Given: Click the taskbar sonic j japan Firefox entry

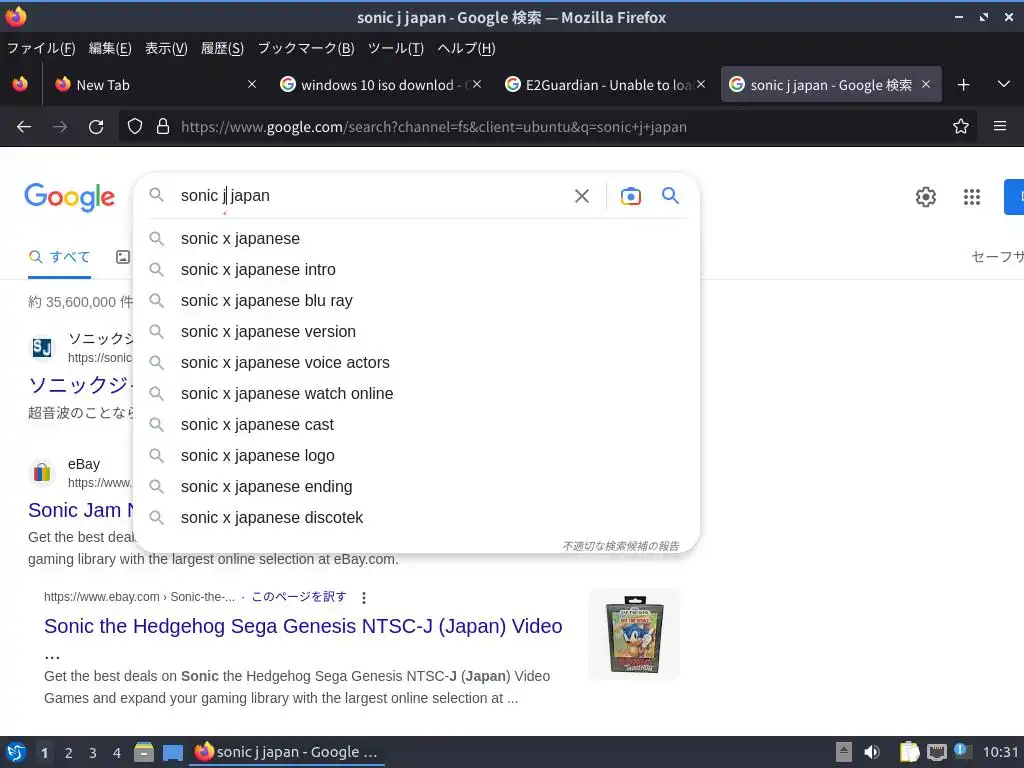Looking at the screenshot, I should pyautogui.click(x=287, y=752).
